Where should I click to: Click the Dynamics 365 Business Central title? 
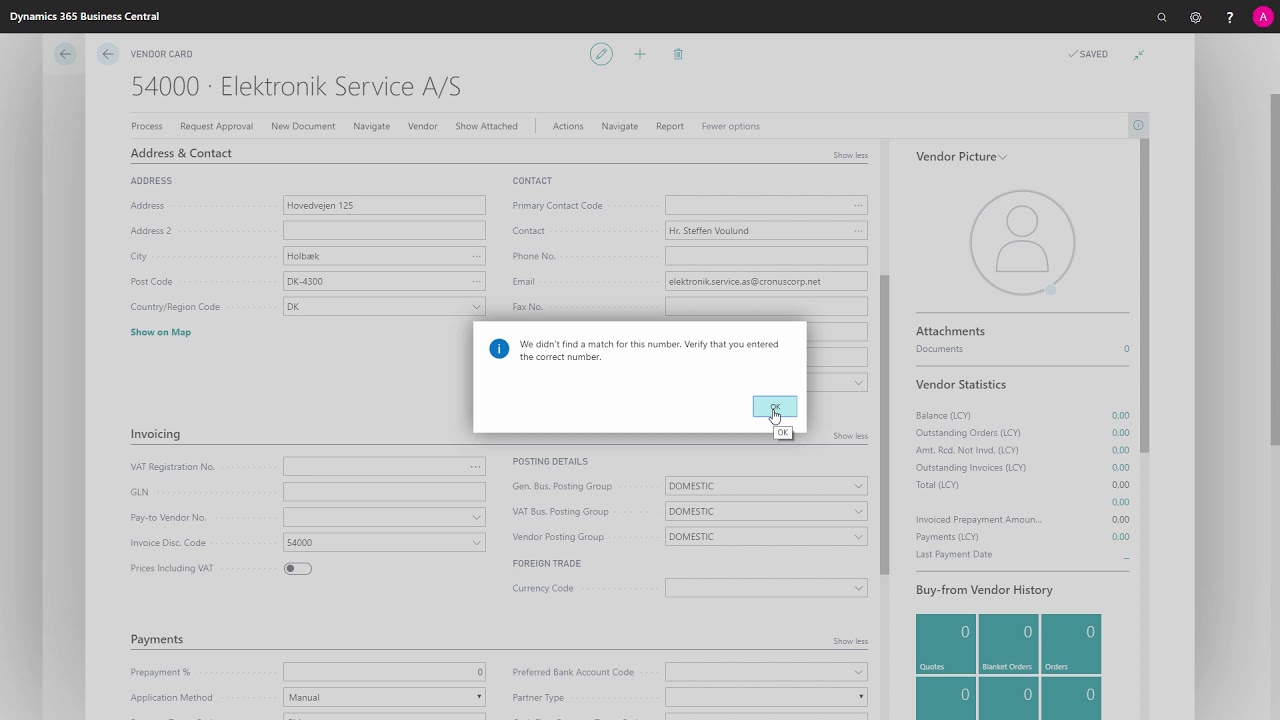tap(84, 16)
